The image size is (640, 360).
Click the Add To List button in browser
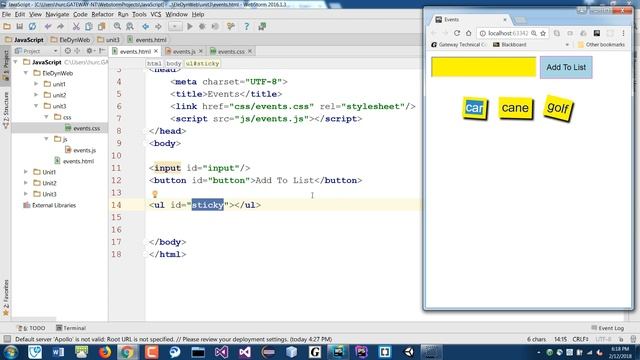[566, 67]
